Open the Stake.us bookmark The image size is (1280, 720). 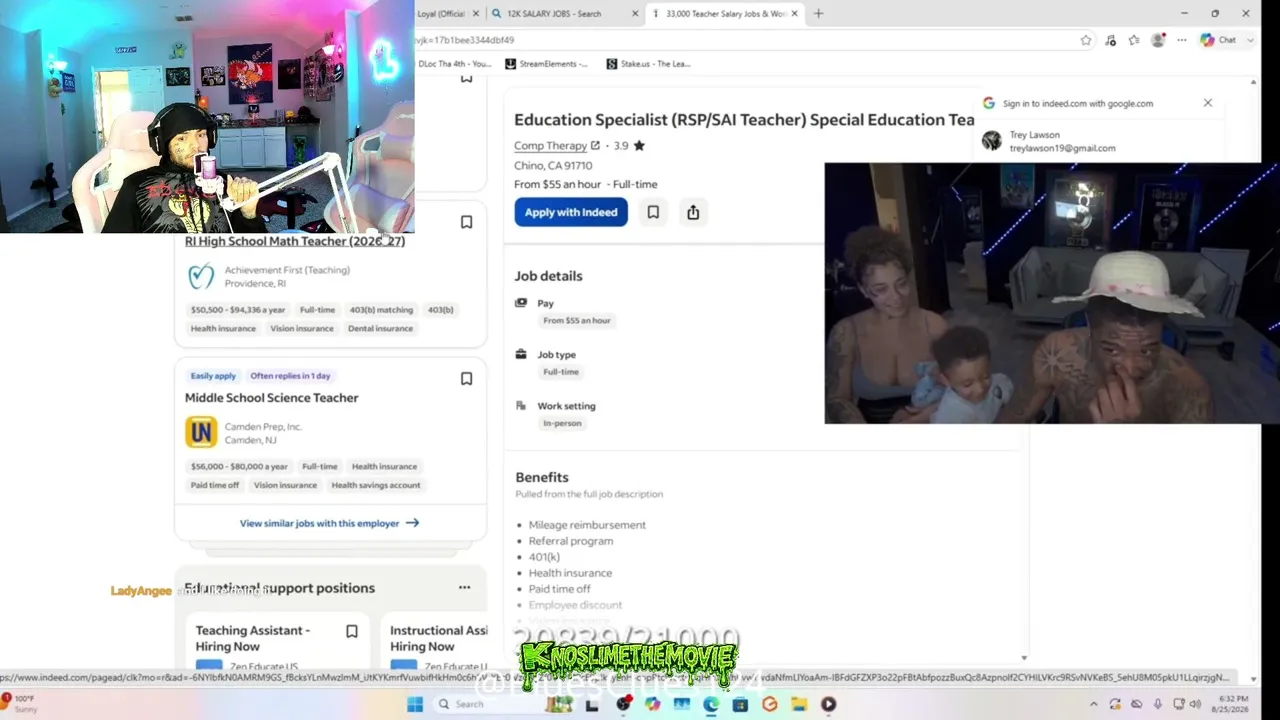click(x=648, y=64)
